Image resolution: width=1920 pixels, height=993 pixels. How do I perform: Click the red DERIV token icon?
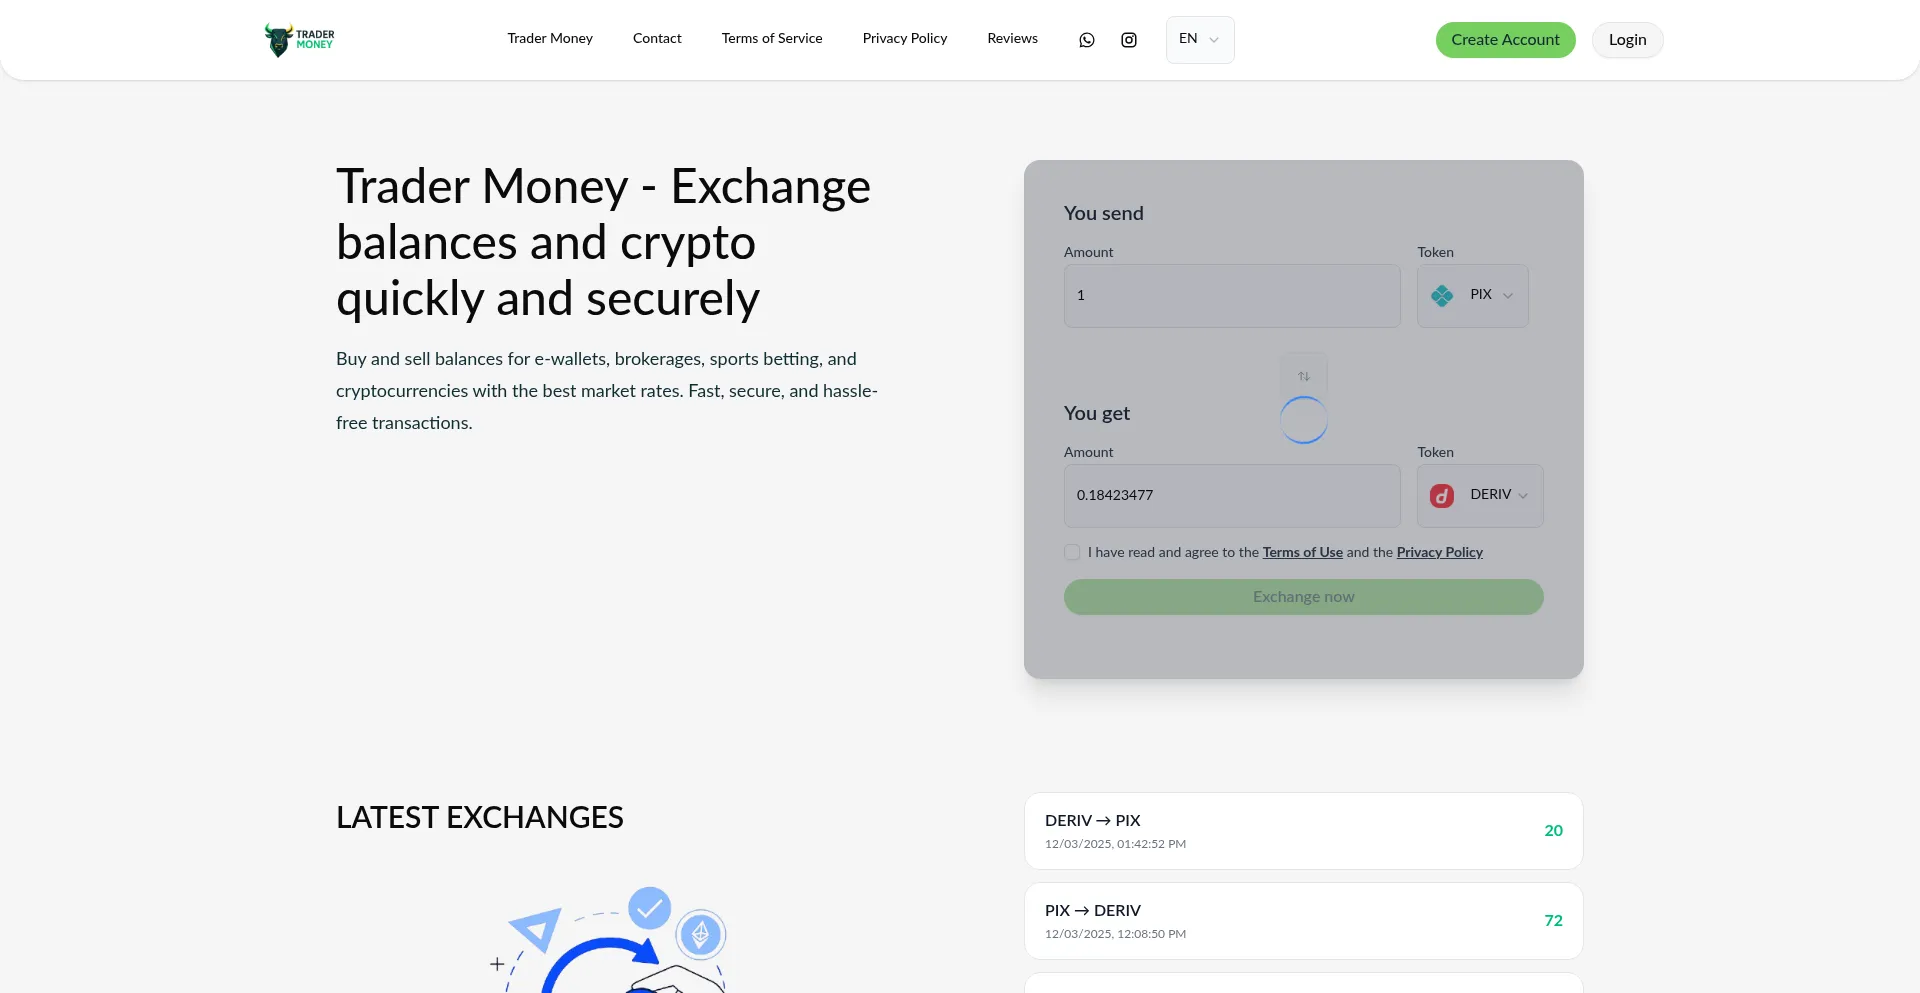click(1442, 496)
